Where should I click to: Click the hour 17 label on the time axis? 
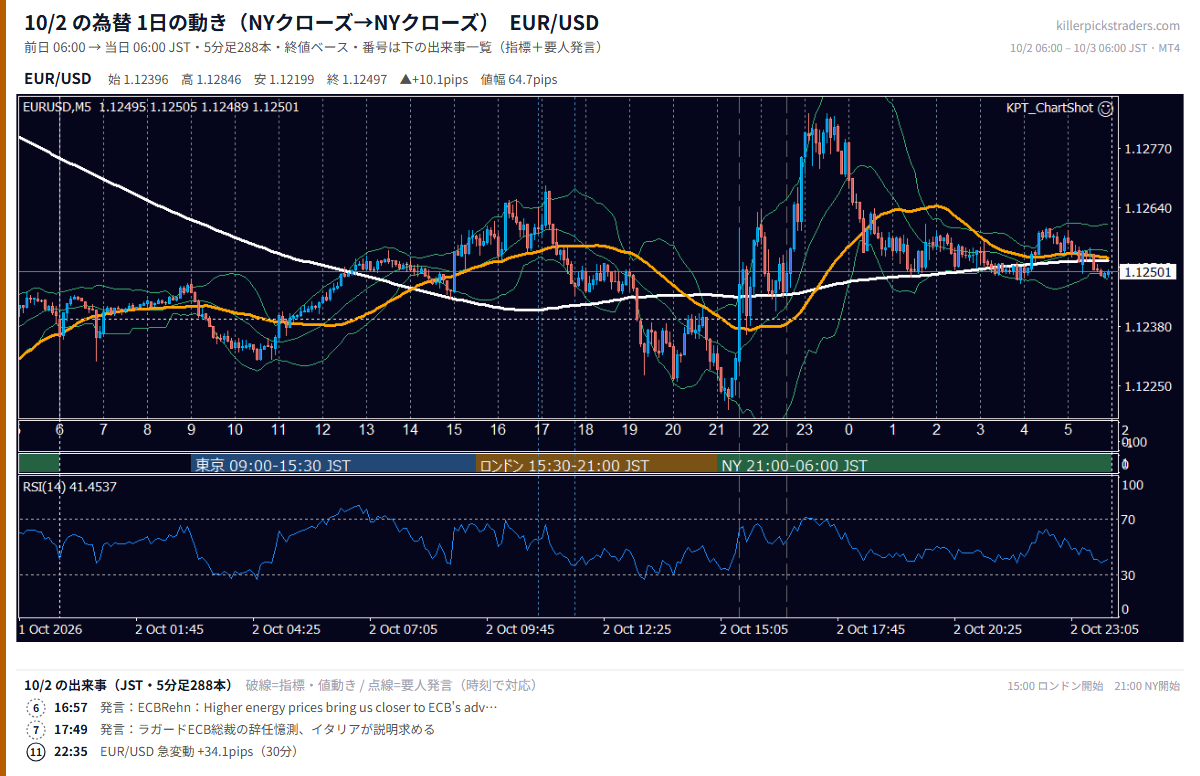coord(541,430)
